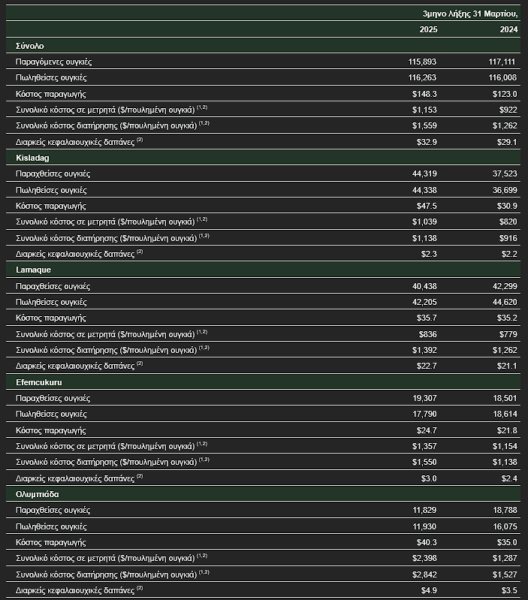
Task: Select the 'Σύνολο' section heading
Action: [x=30, y=46]
